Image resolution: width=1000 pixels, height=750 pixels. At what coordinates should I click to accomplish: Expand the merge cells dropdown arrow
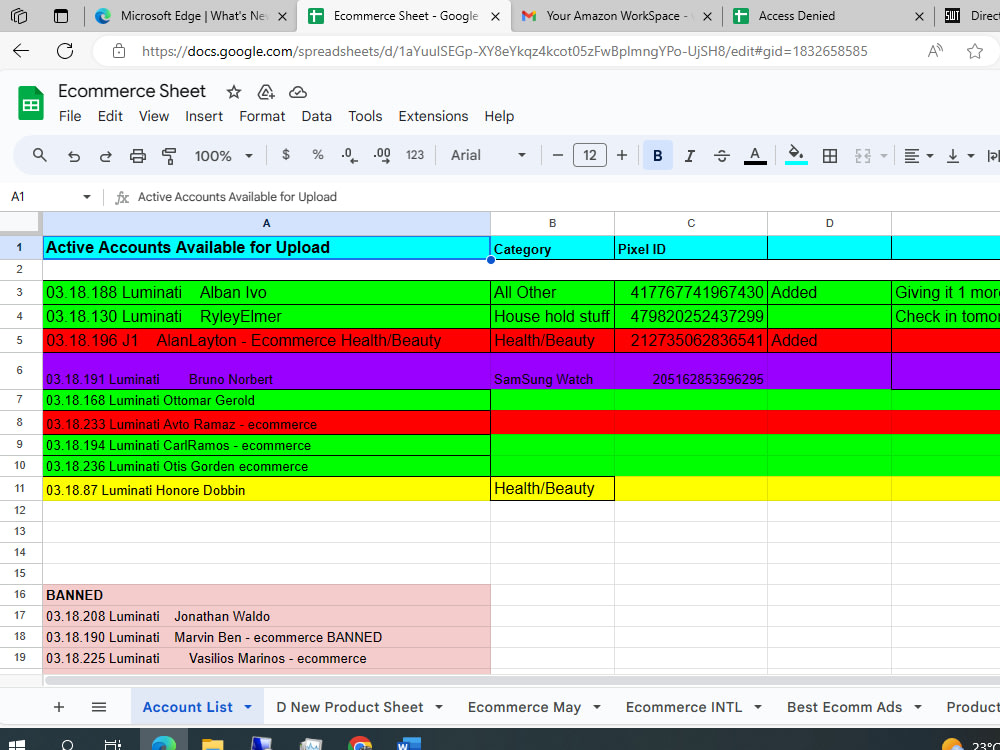[884, 156]
